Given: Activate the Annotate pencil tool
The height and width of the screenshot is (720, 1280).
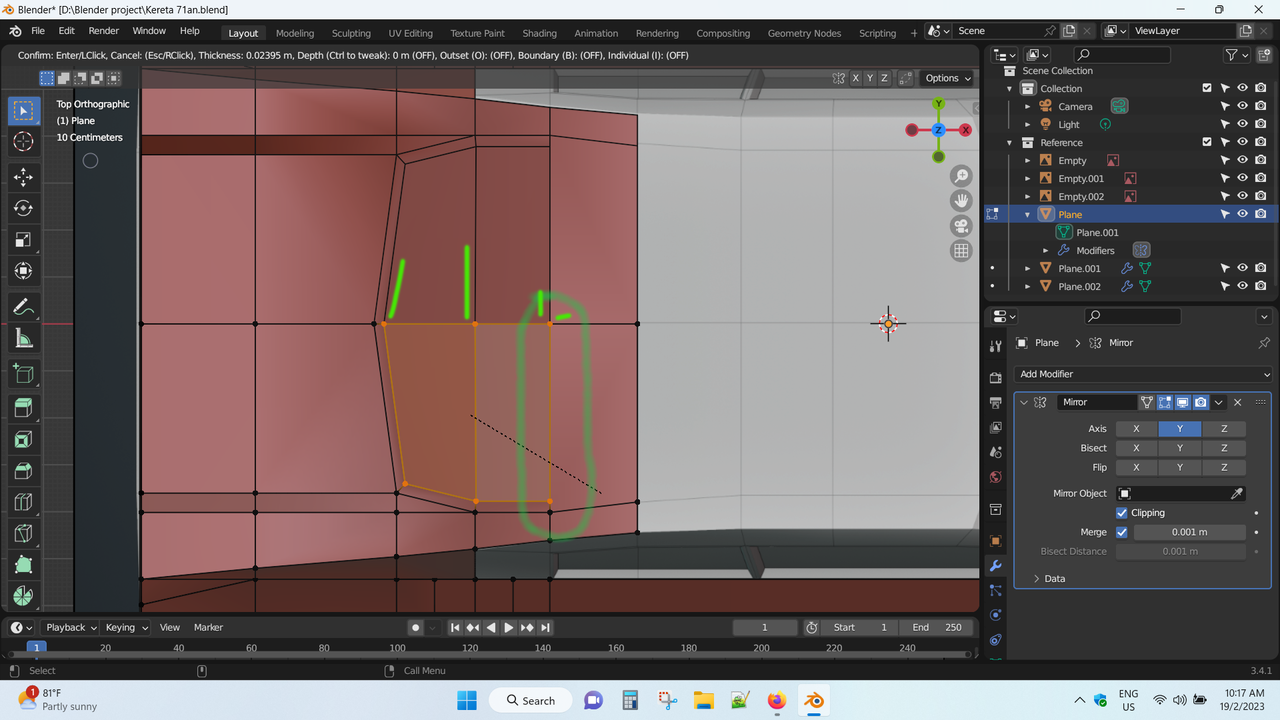Looking at the screenshot, I should [23, 307].
